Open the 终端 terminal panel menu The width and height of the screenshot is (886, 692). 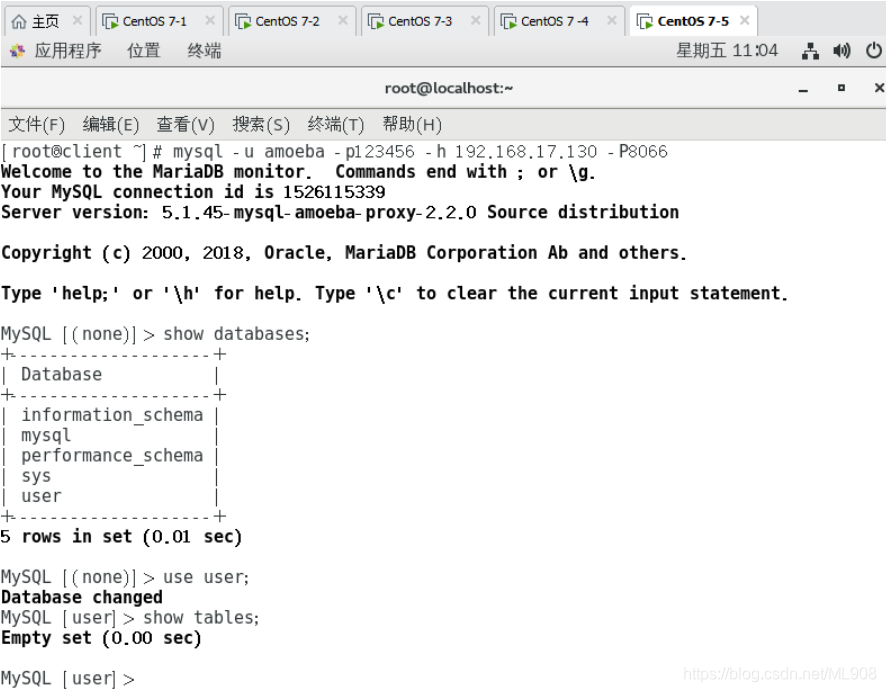(x=205, y=51)
